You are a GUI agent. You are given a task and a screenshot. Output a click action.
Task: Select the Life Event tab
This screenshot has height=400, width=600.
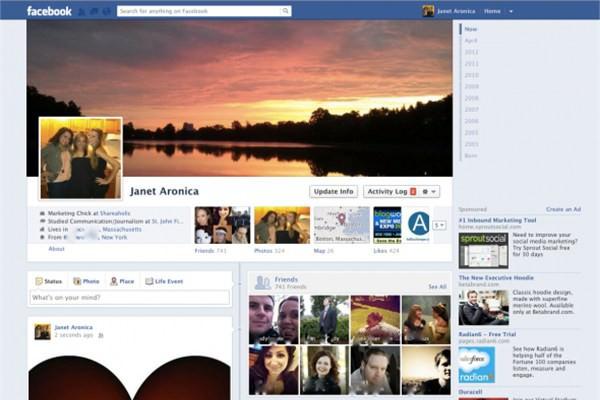tap(164, 281)
